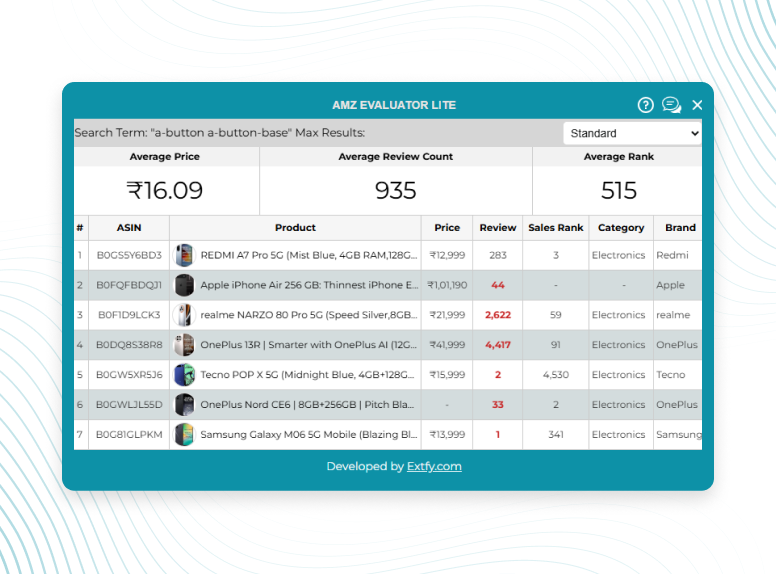Select ASIN B0DQ8S38R8
Image resolution: width=776 pixels, height=574 pixels.
[129, 345]
